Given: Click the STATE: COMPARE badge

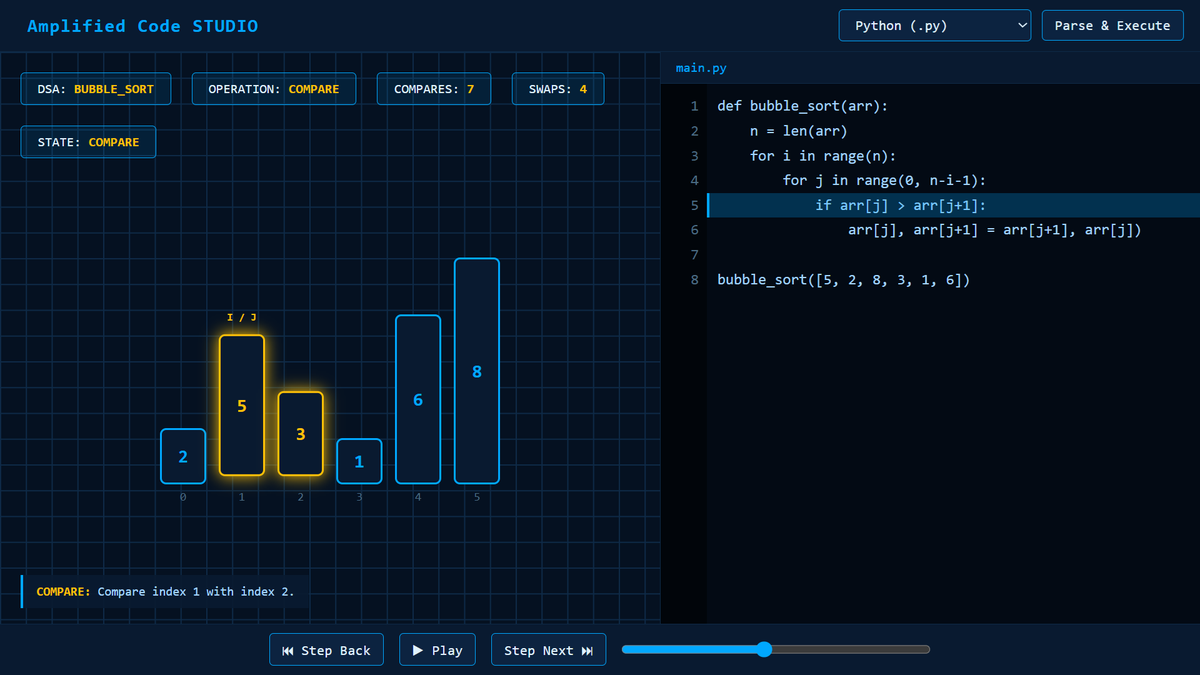Looking at the screenshot, I should [89, 142].
